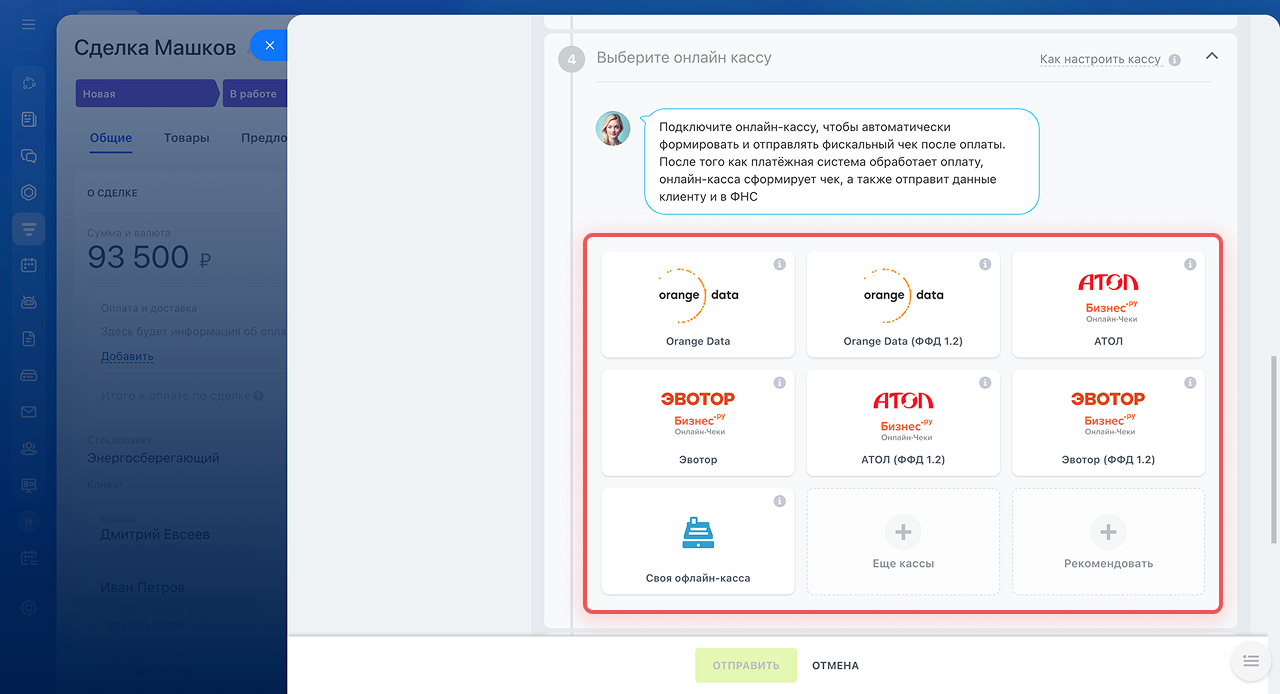Open the CRM funnel icon in the sidebar
The height and width of the screenshot is (694, 1280).
(x=28, y=229)
